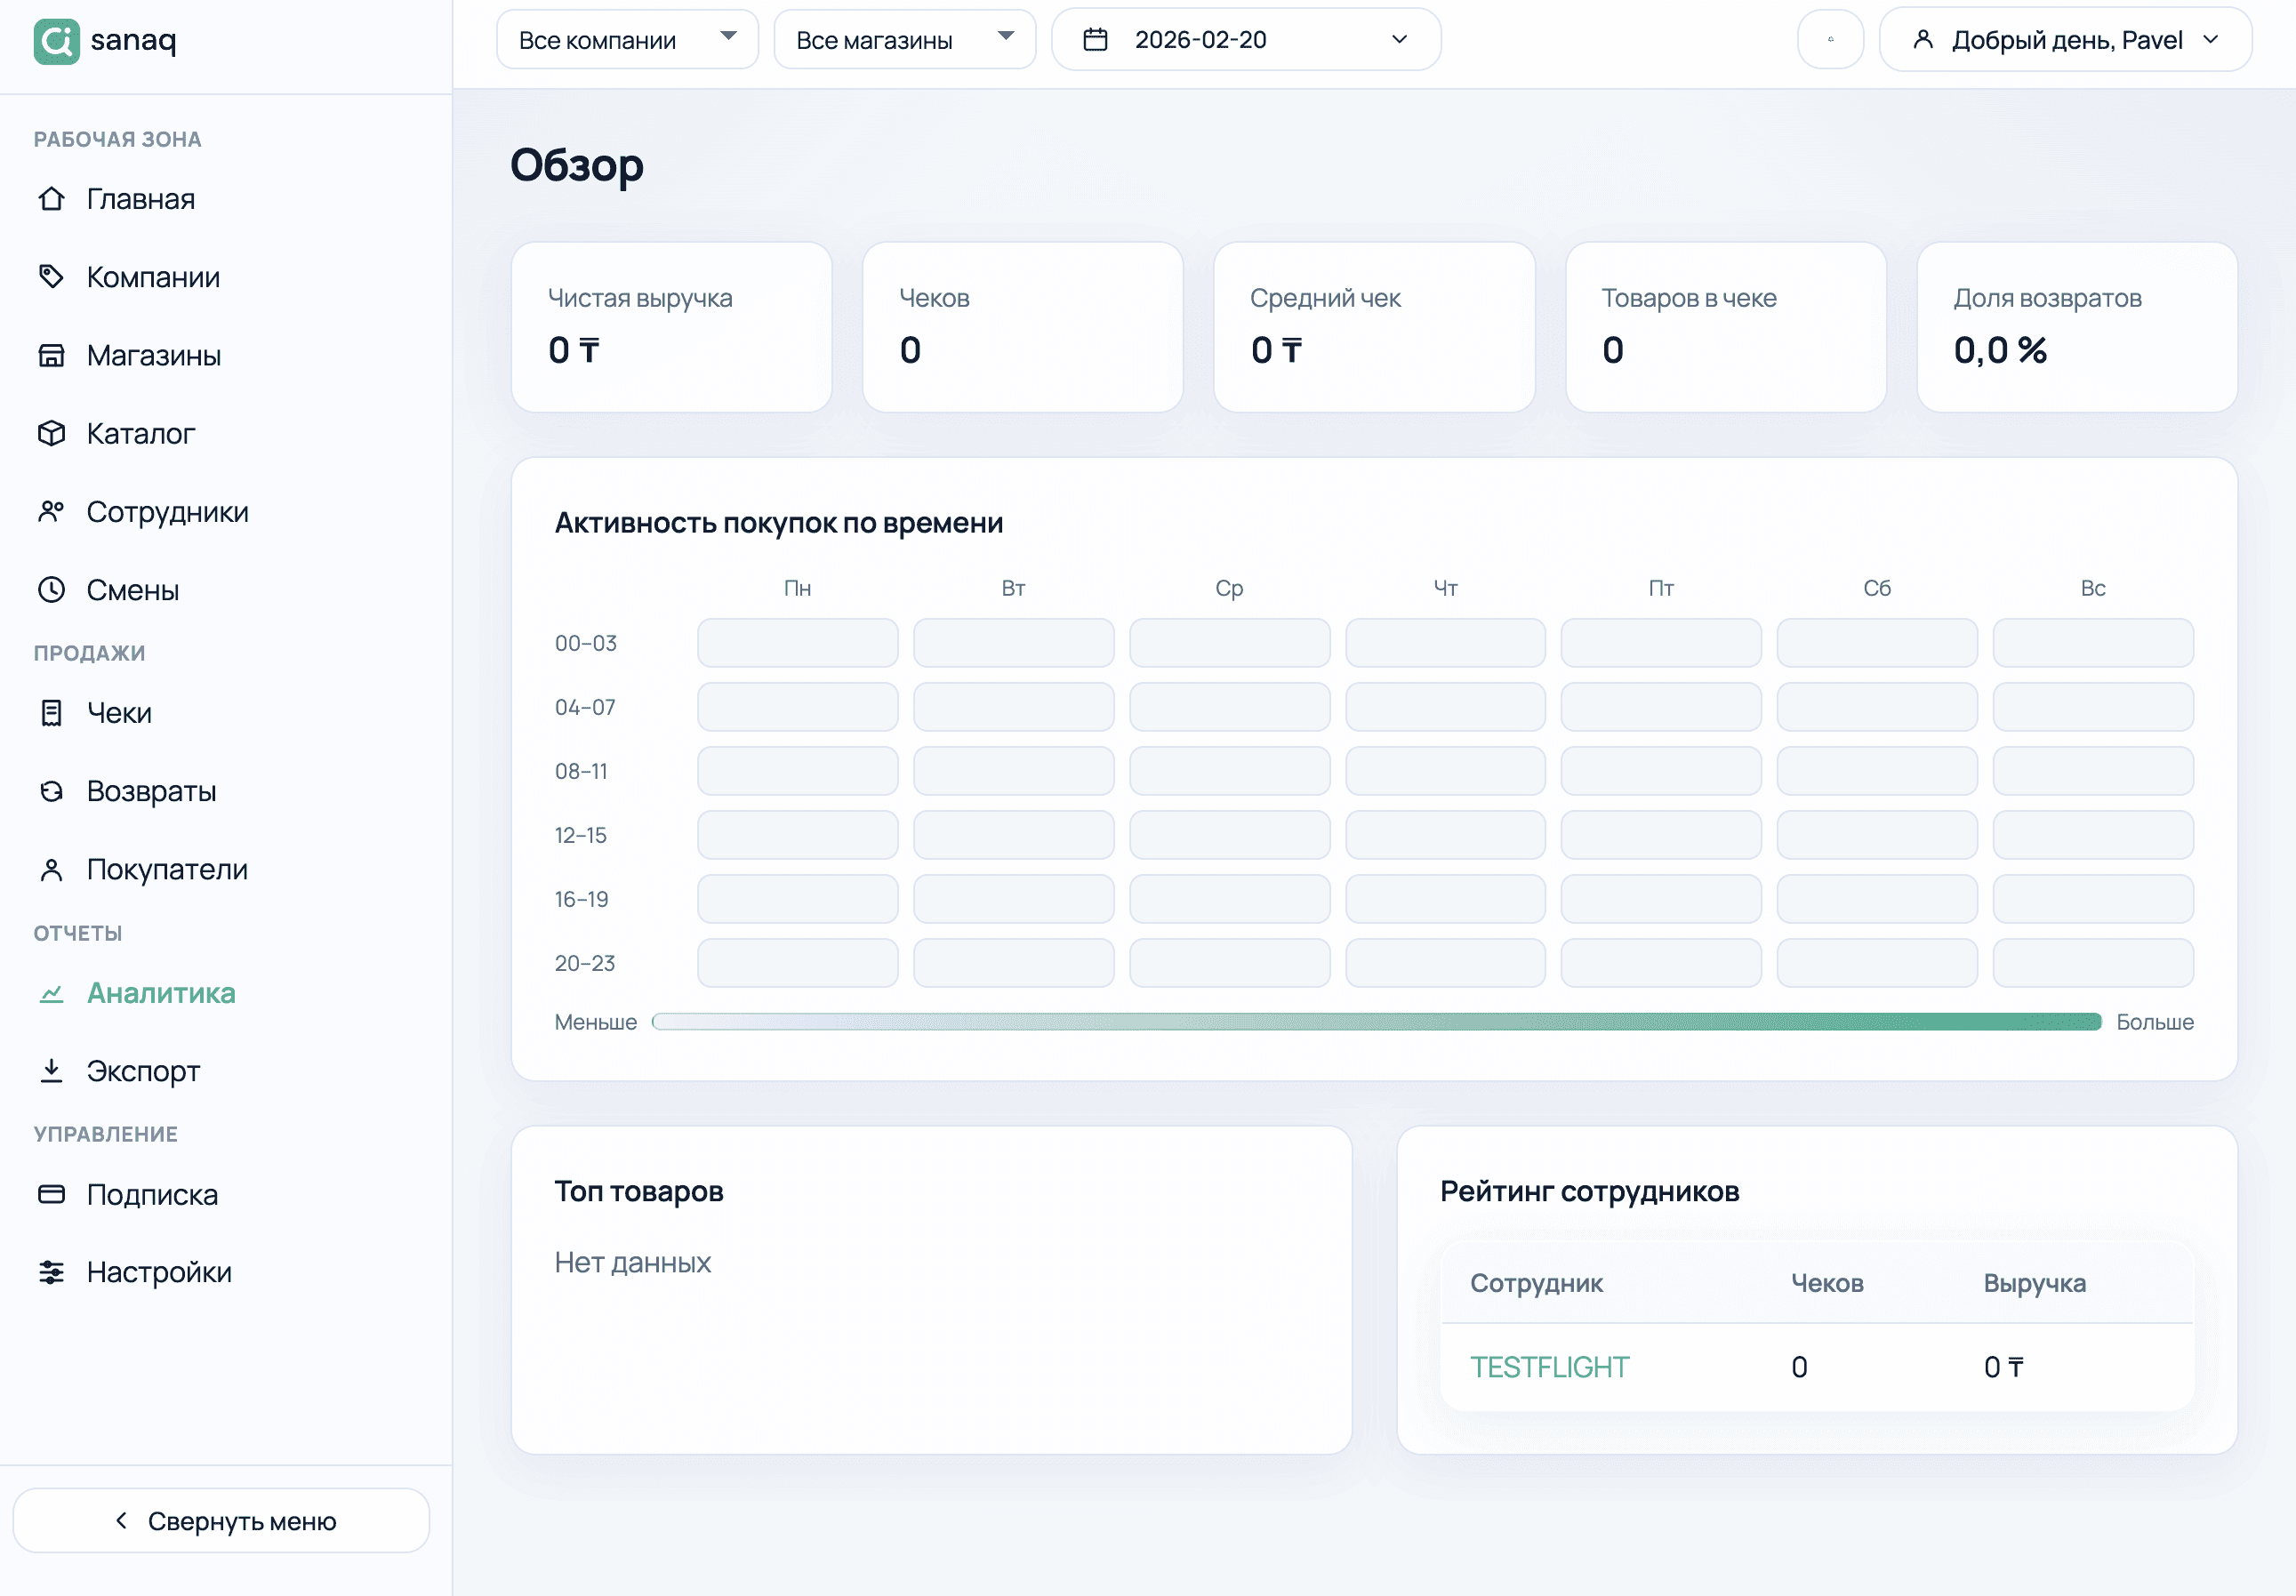Select the Сотрудники people icon
The width and height of the screenshot is (2296, 1596).
pos(53,511)
